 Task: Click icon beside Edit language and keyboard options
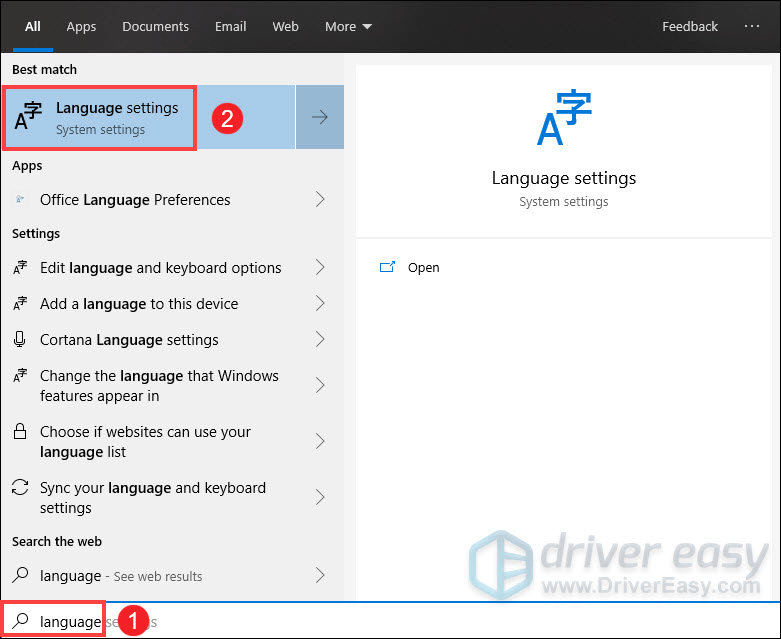(20, 267)
